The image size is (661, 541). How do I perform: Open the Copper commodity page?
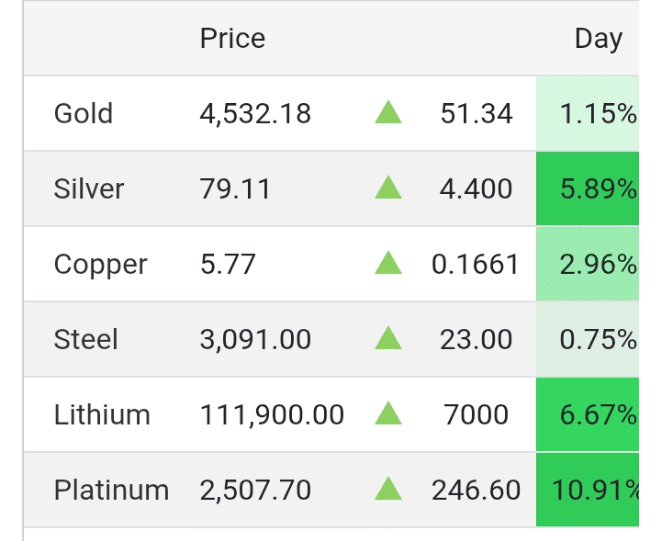100,265
